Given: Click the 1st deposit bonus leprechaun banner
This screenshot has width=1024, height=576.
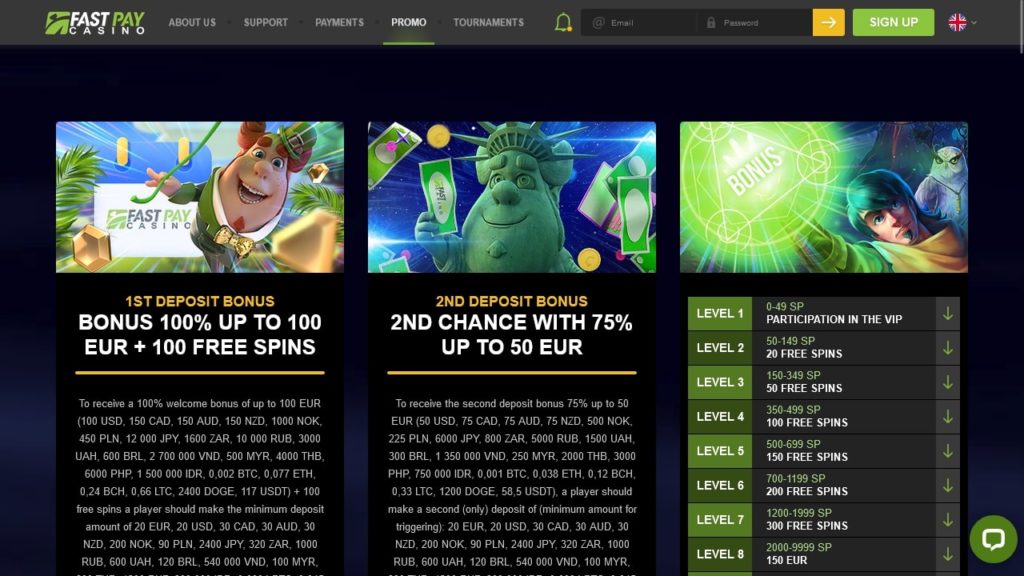Looking at the screenshot, I should 200,197.
